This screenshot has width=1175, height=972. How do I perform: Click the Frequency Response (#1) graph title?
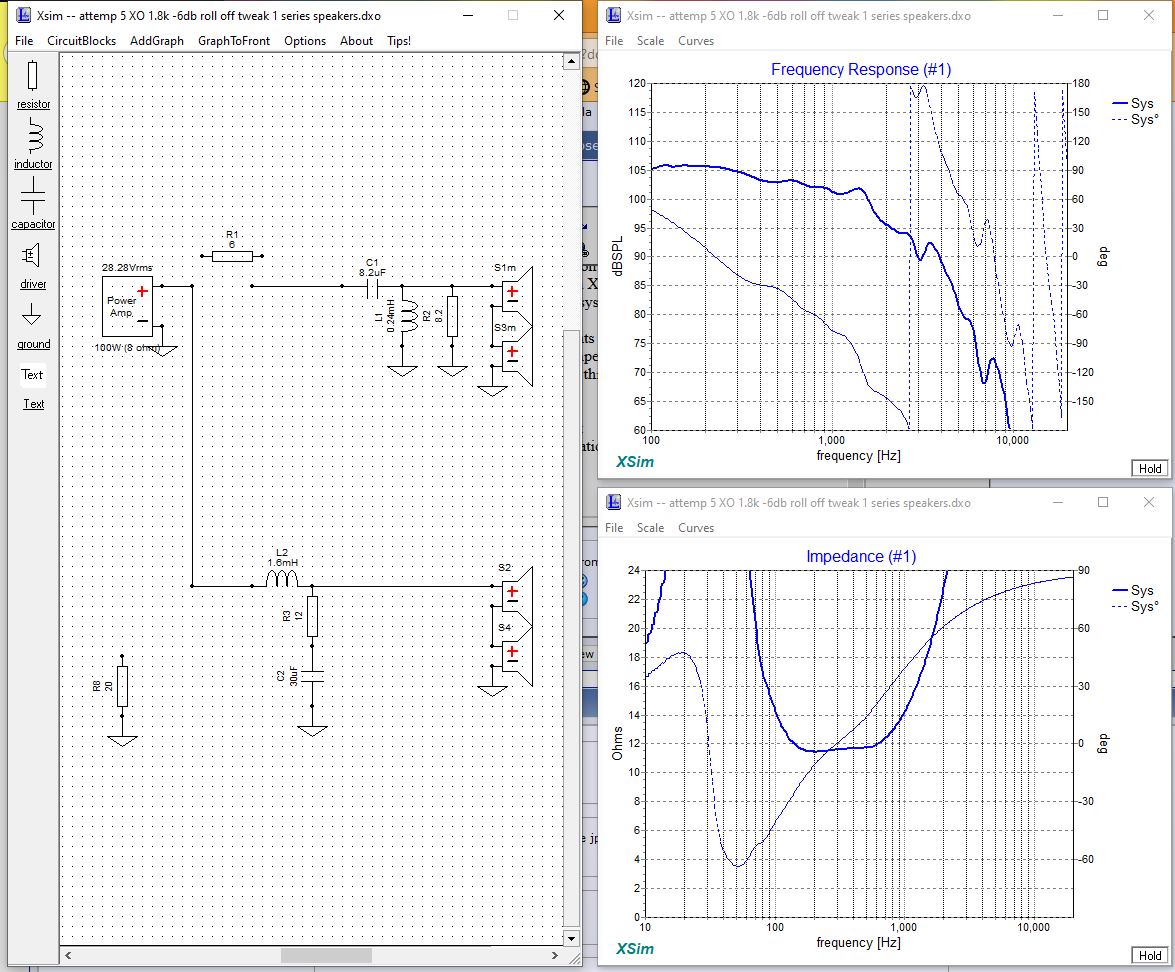click(x=860, y=70)
